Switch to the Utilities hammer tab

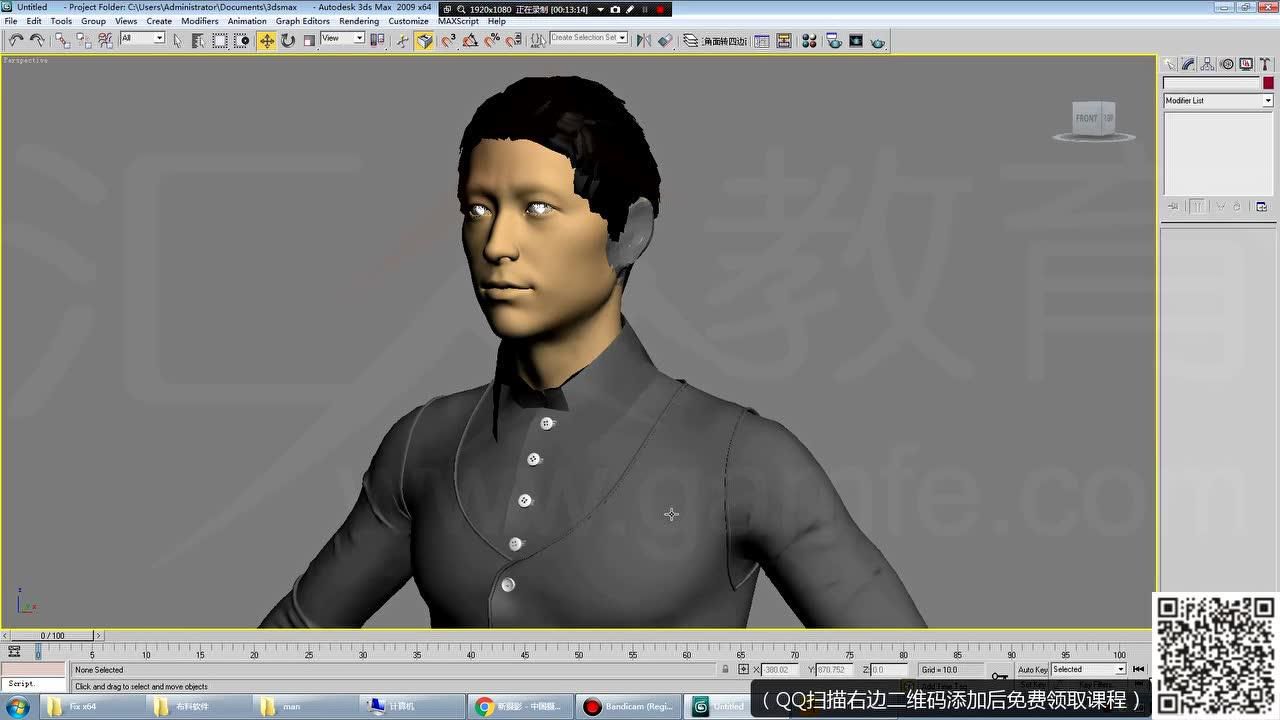[x=1265, y=64]
